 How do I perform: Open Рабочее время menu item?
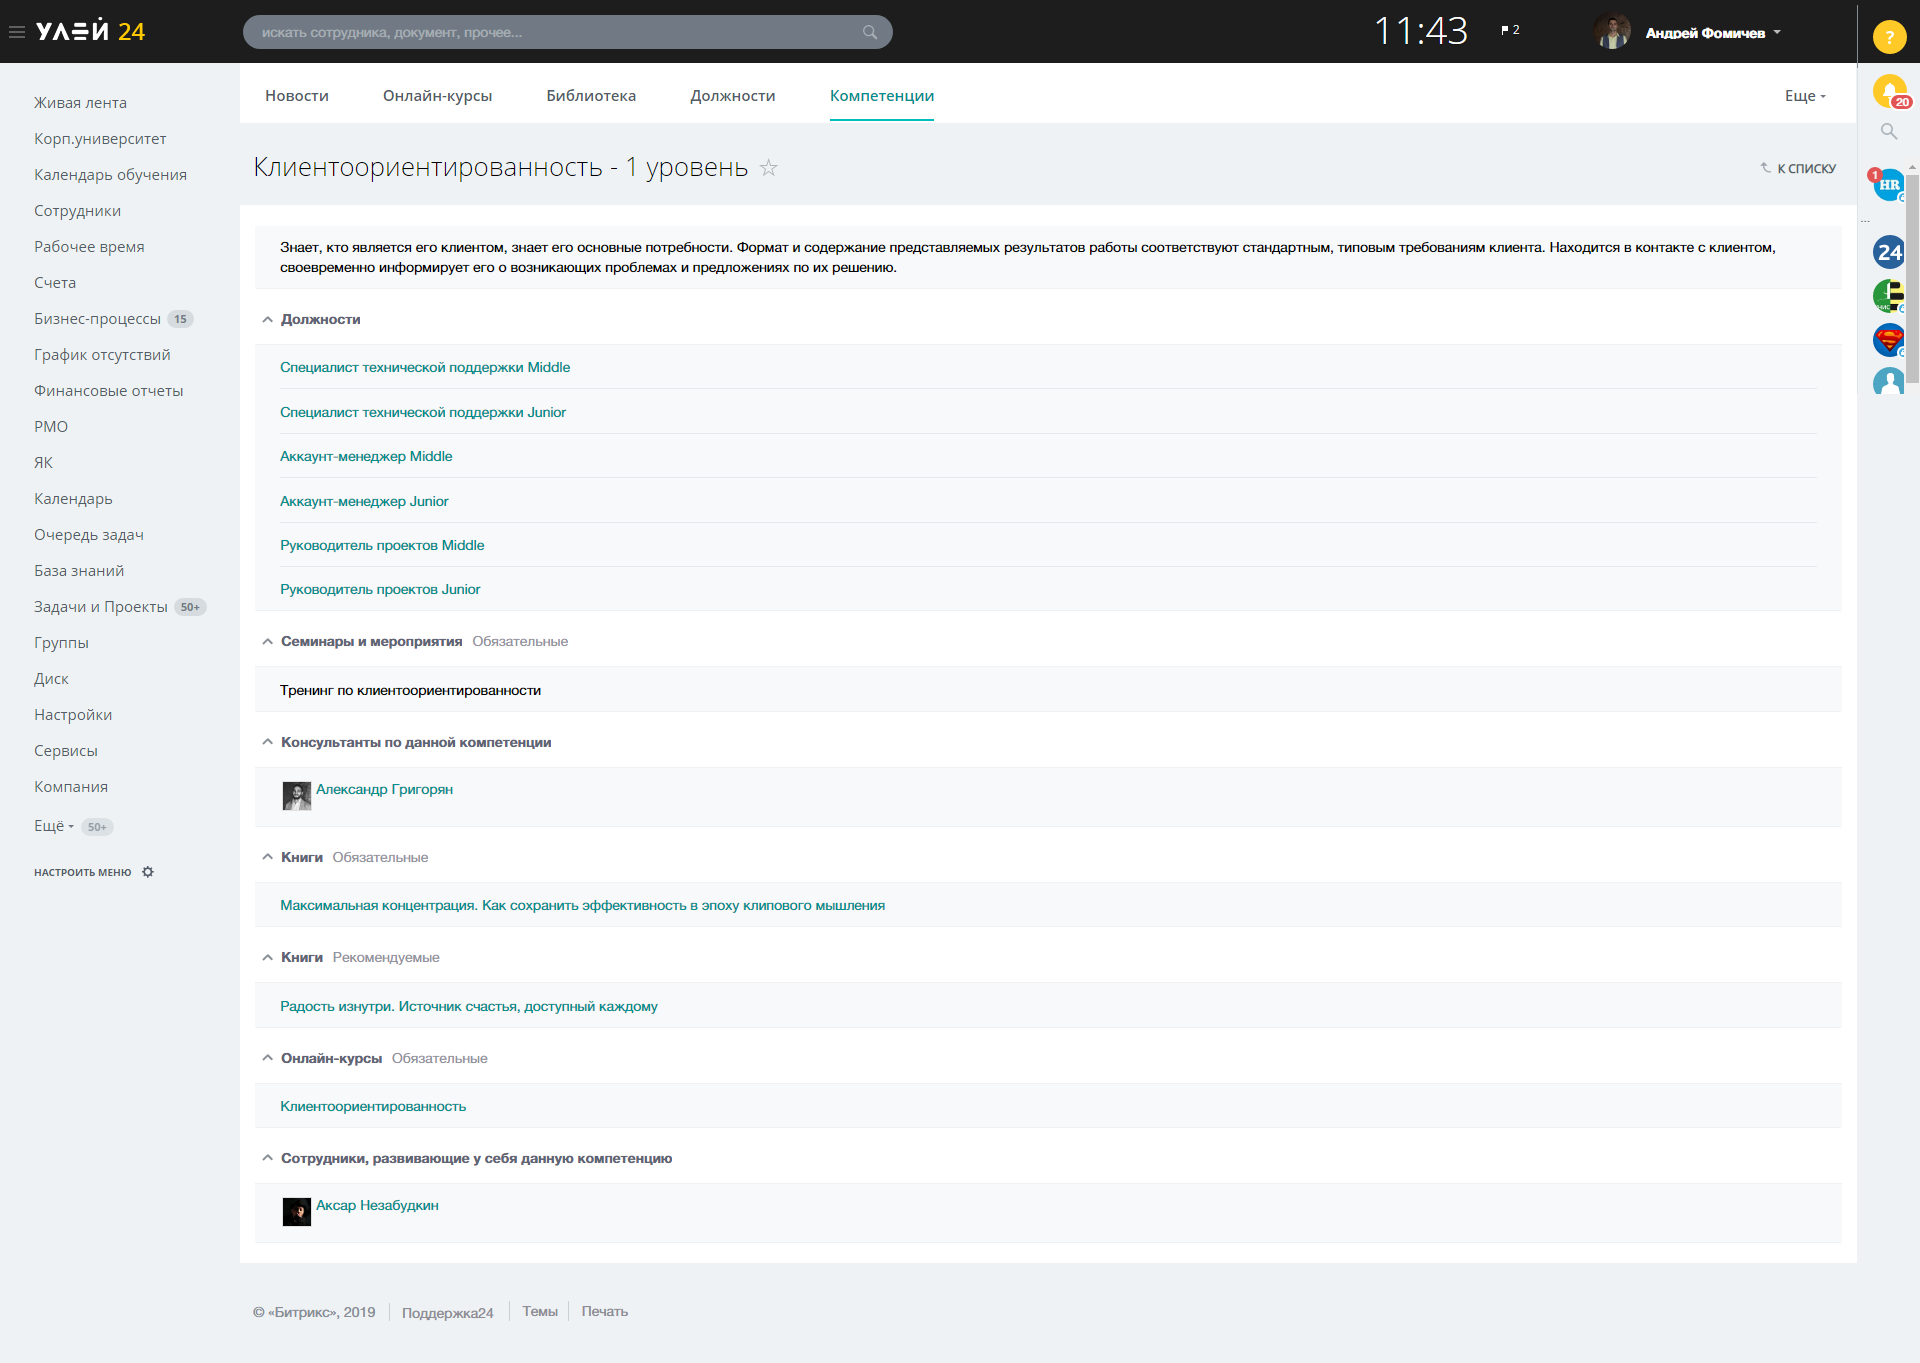(x=89, y=247)
